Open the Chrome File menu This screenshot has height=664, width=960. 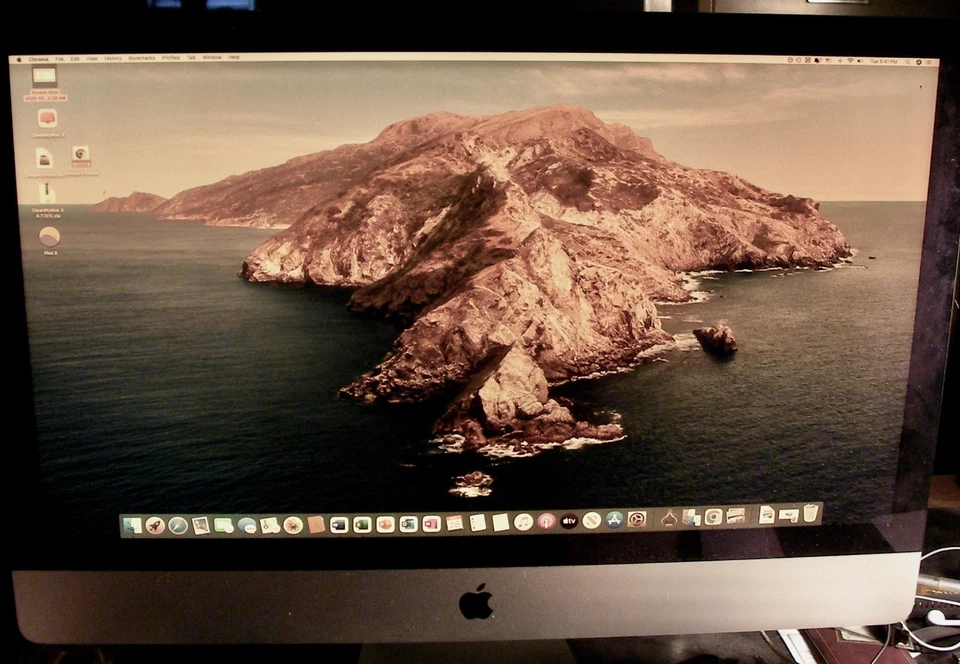tap(60, 58)
